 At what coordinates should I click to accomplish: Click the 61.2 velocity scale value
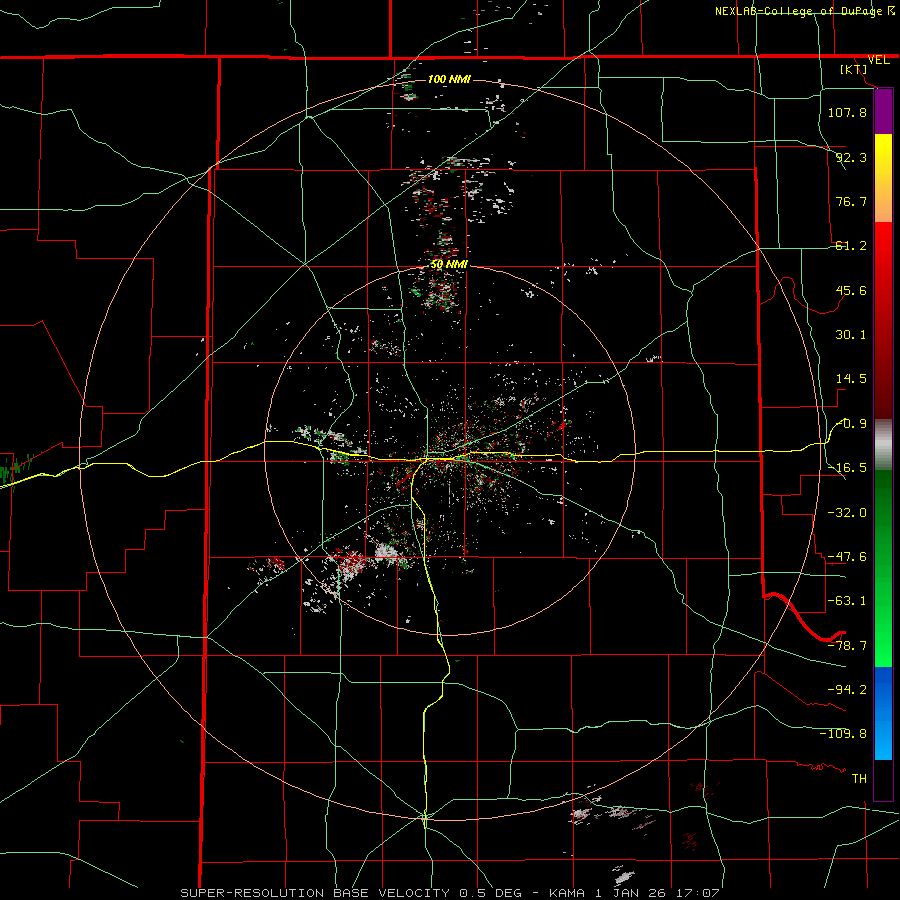tap(851, 246)
